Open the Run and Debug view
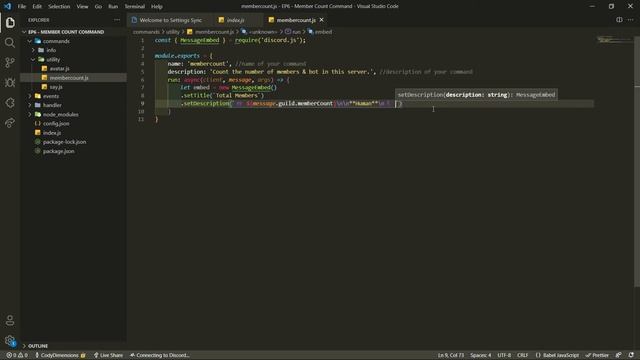The image size is (640, 360). coord(10,82)
